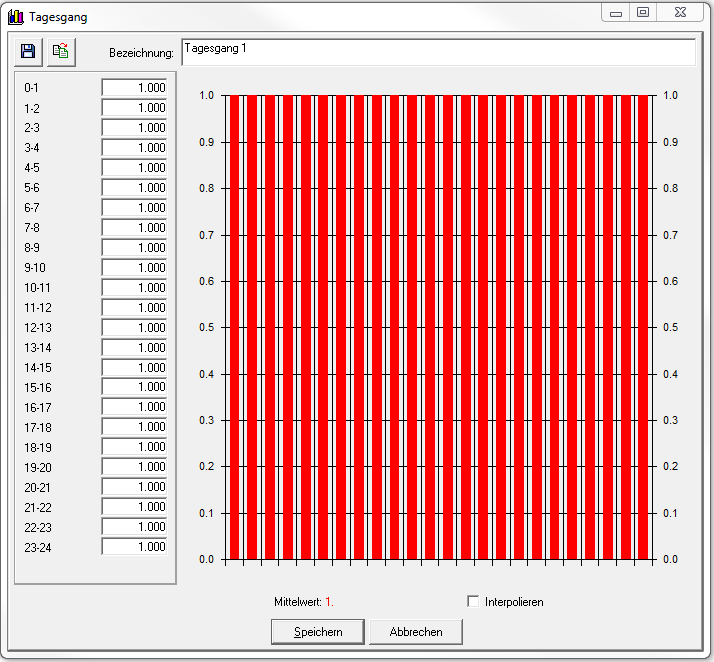Focus the 19-20 hour value field
Viewport: 714px width, 662px height.
pyautogui.click(x=134, y=467)
